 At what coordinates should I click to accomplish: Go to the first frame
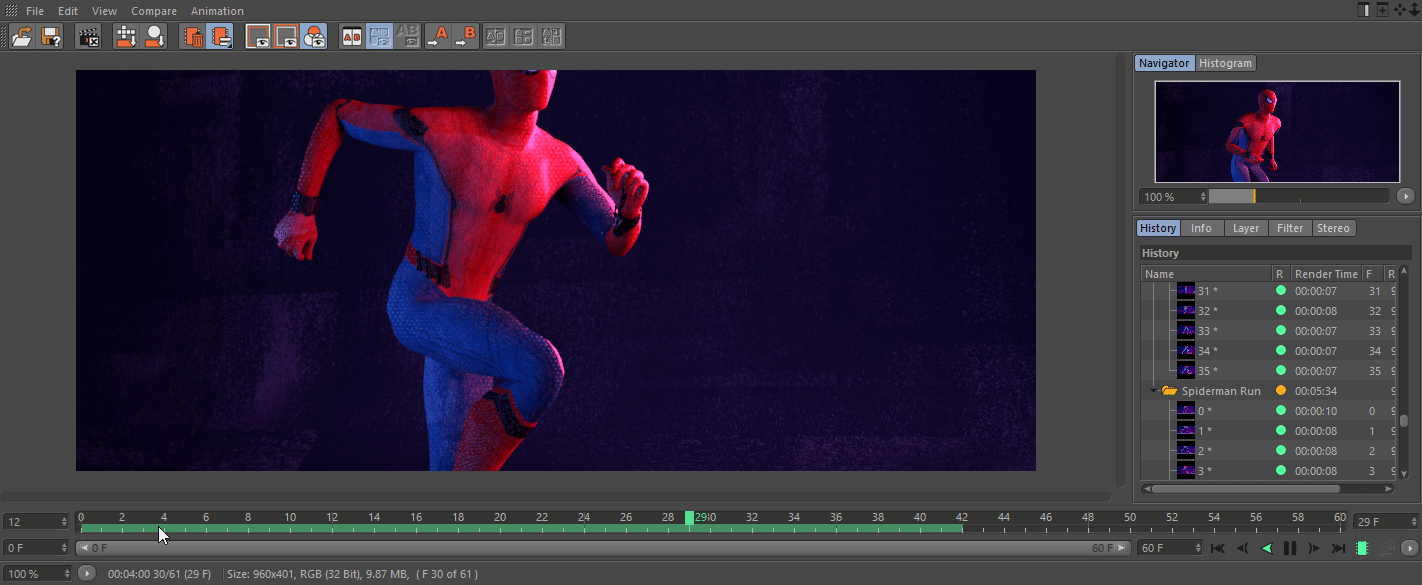[1218, 548]
